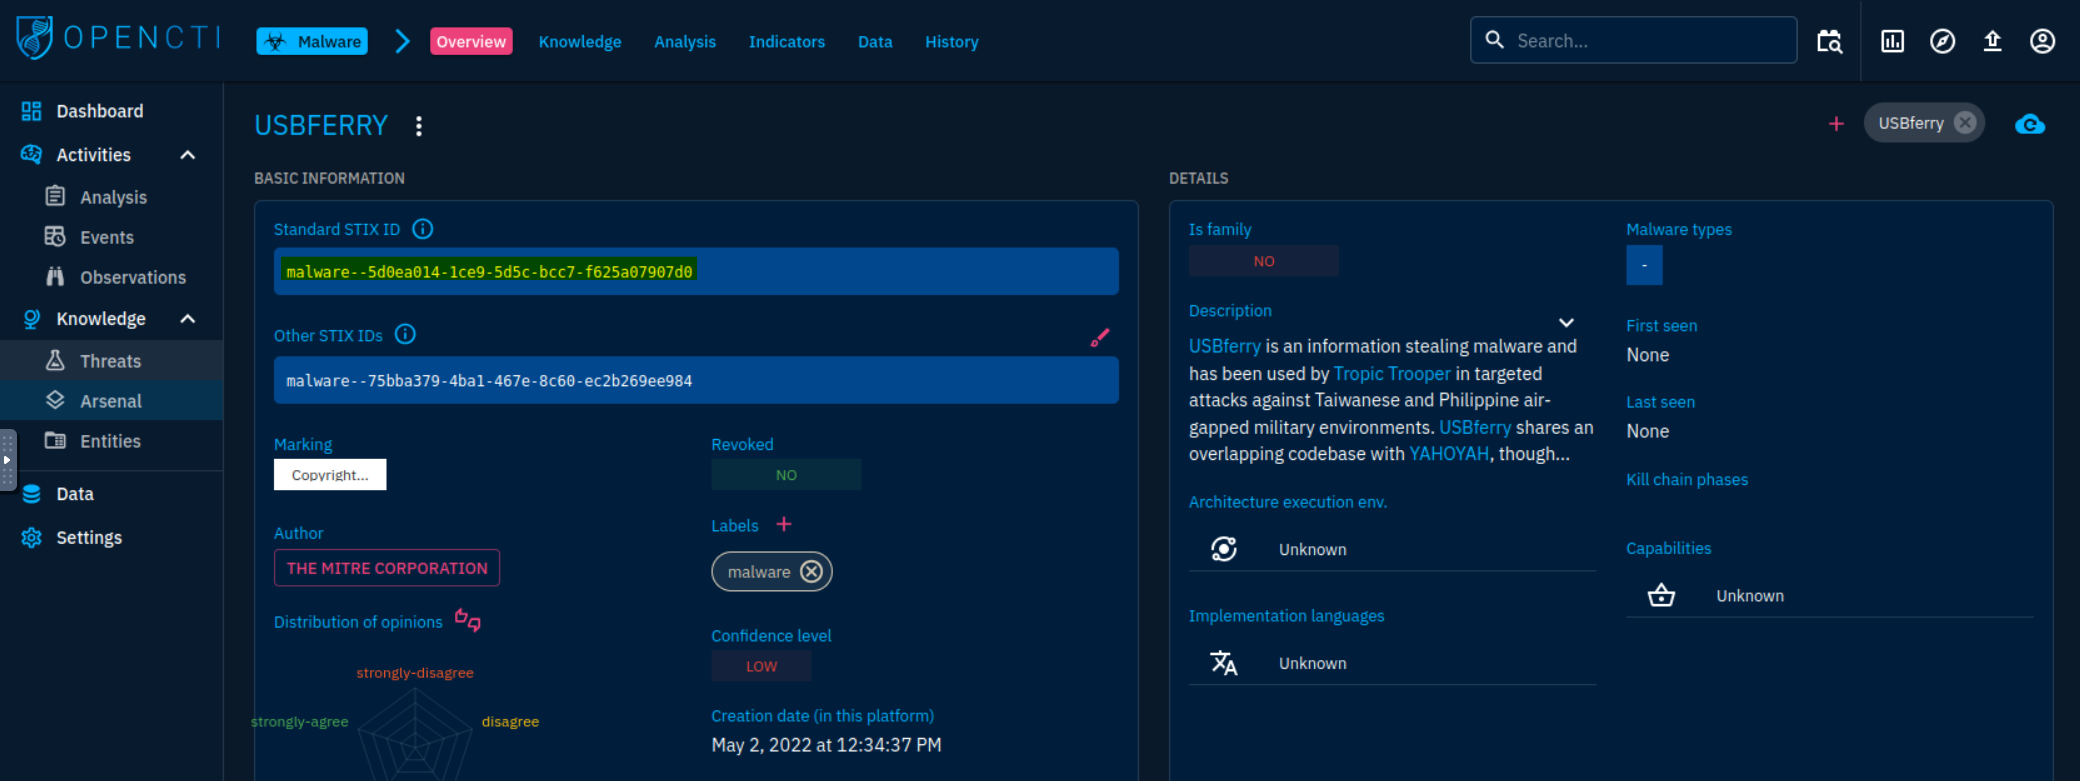The width and height of the screenshot is (2080, 781).
Task: Open Analysis in the sidebar
Action: [111, 197]
